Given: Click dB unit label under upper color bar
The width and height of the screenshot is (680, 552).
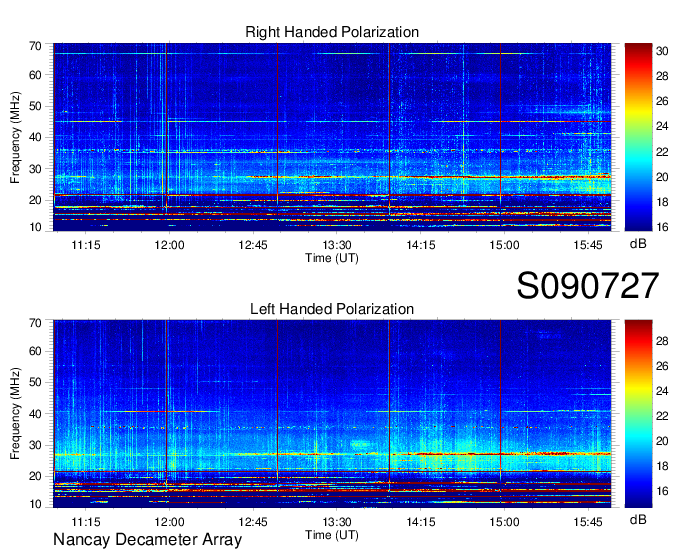Looking at the screenshot, I should [x=638, y=244].
